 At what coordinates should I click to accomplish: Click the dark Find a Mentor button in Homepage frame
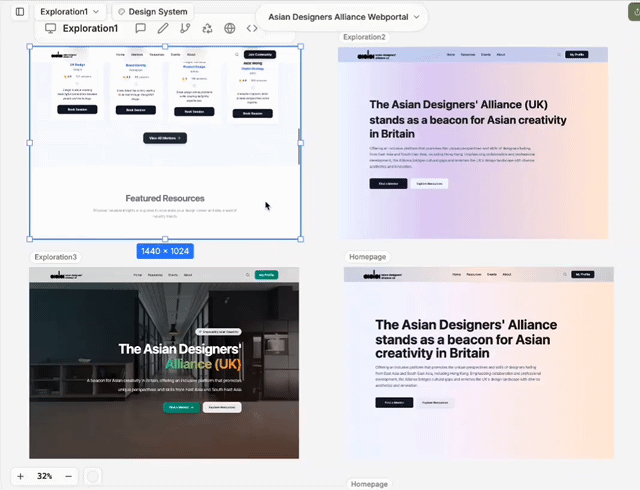[394, 403]
